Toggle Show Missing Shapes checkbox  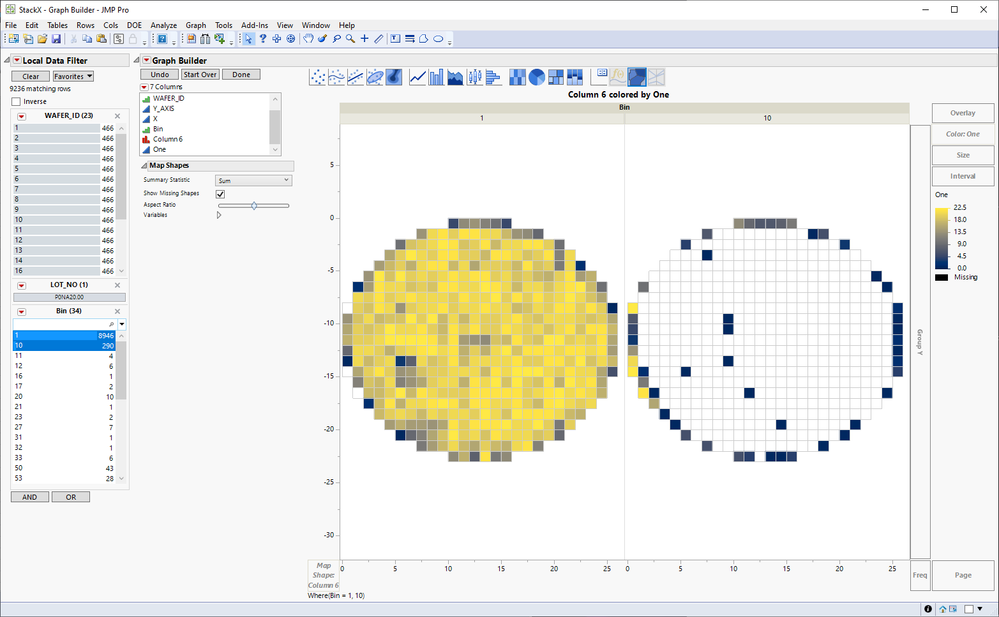[x=220, y=194]
